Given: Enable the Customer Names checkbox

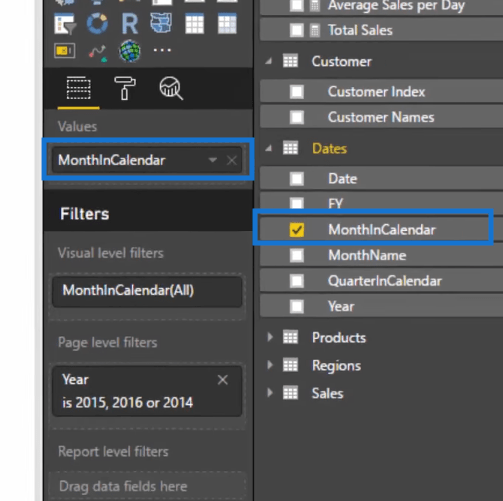Looking at the screenshot, I should tap(297, 117).
